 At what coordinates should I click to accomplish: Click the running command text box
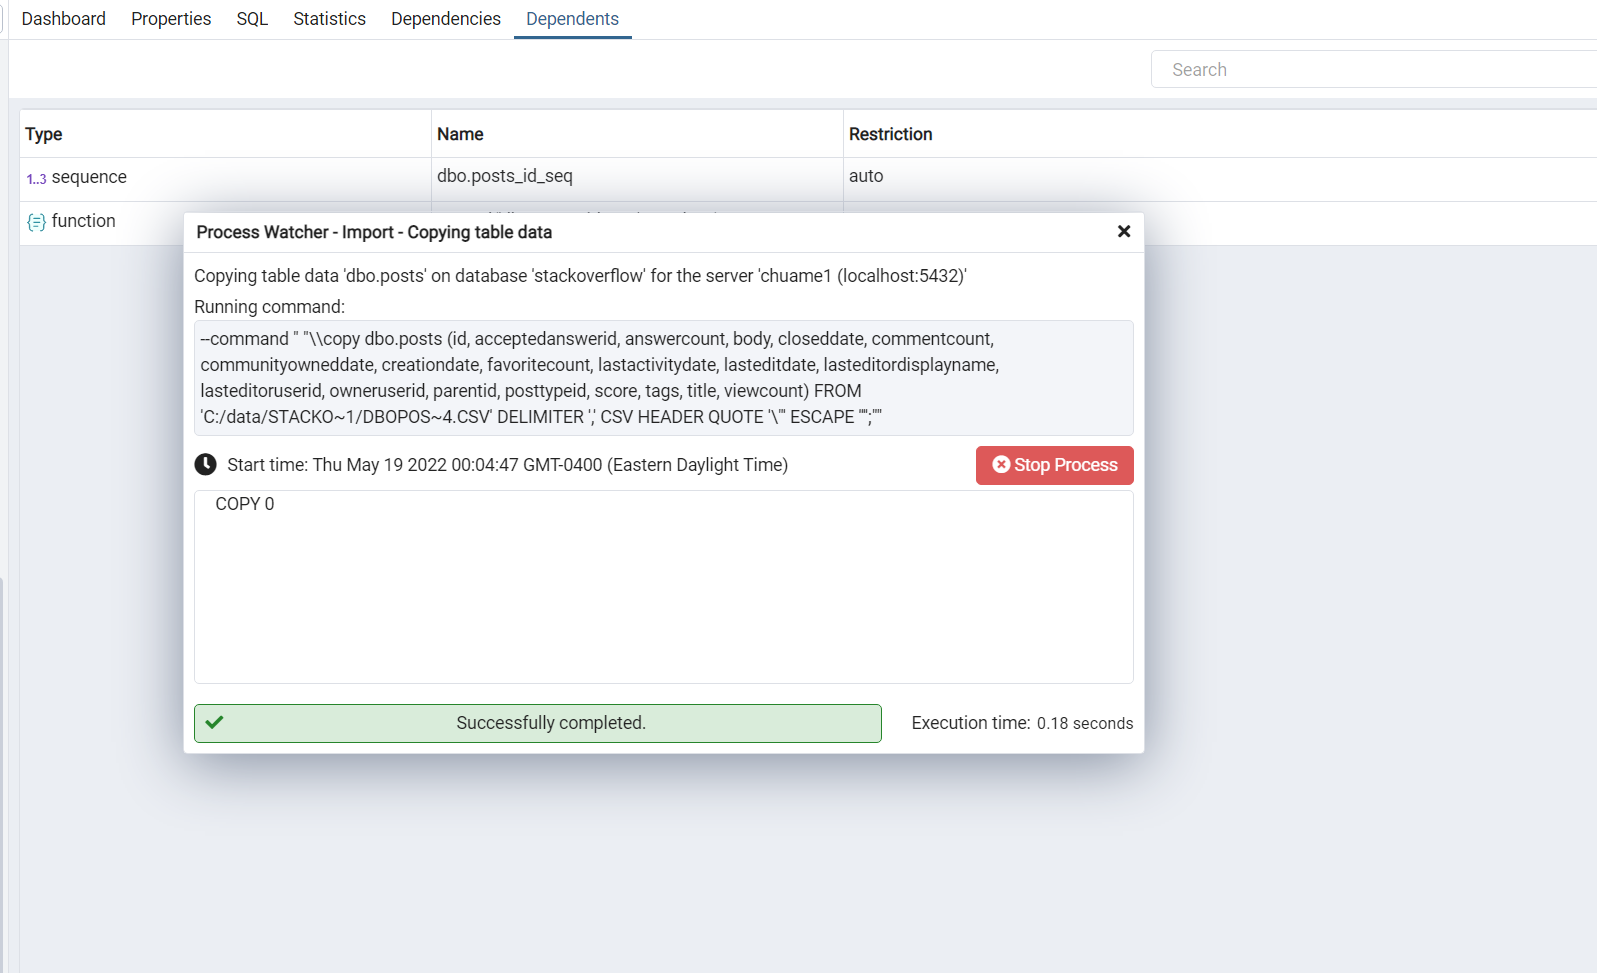coord(663,378)
